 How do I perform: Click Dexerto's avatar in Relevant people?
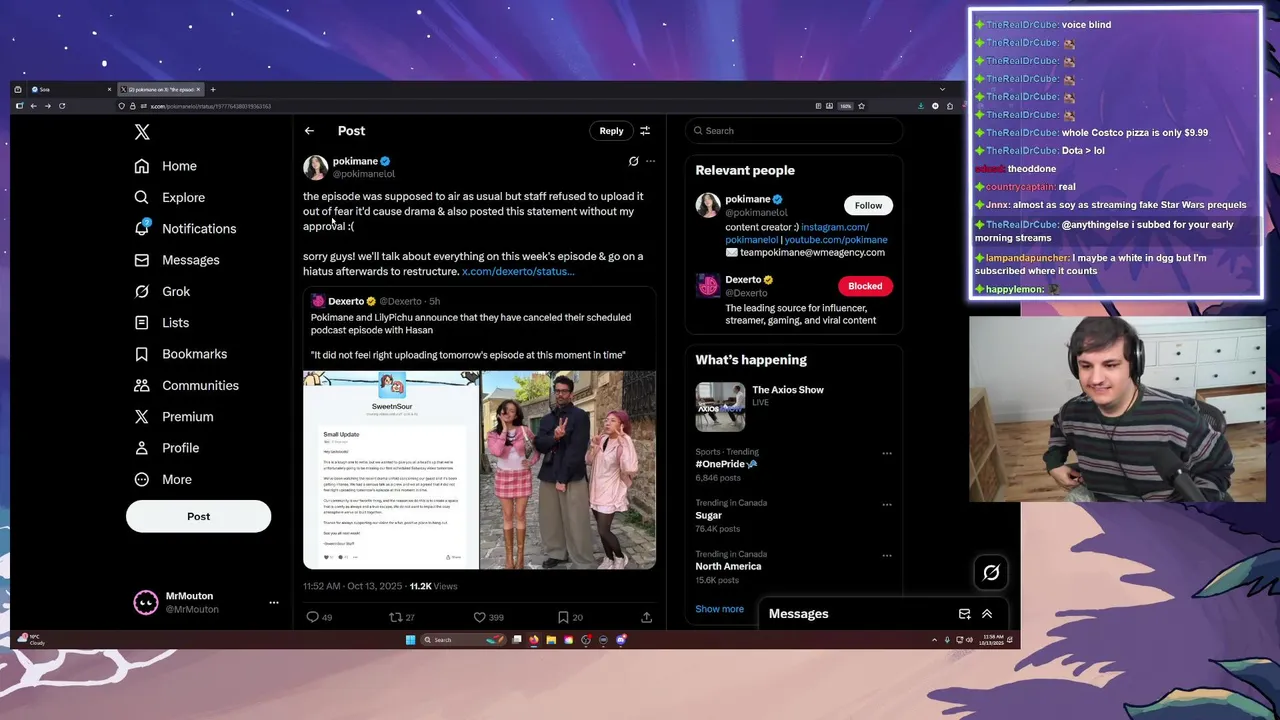(x=708, y=286)
